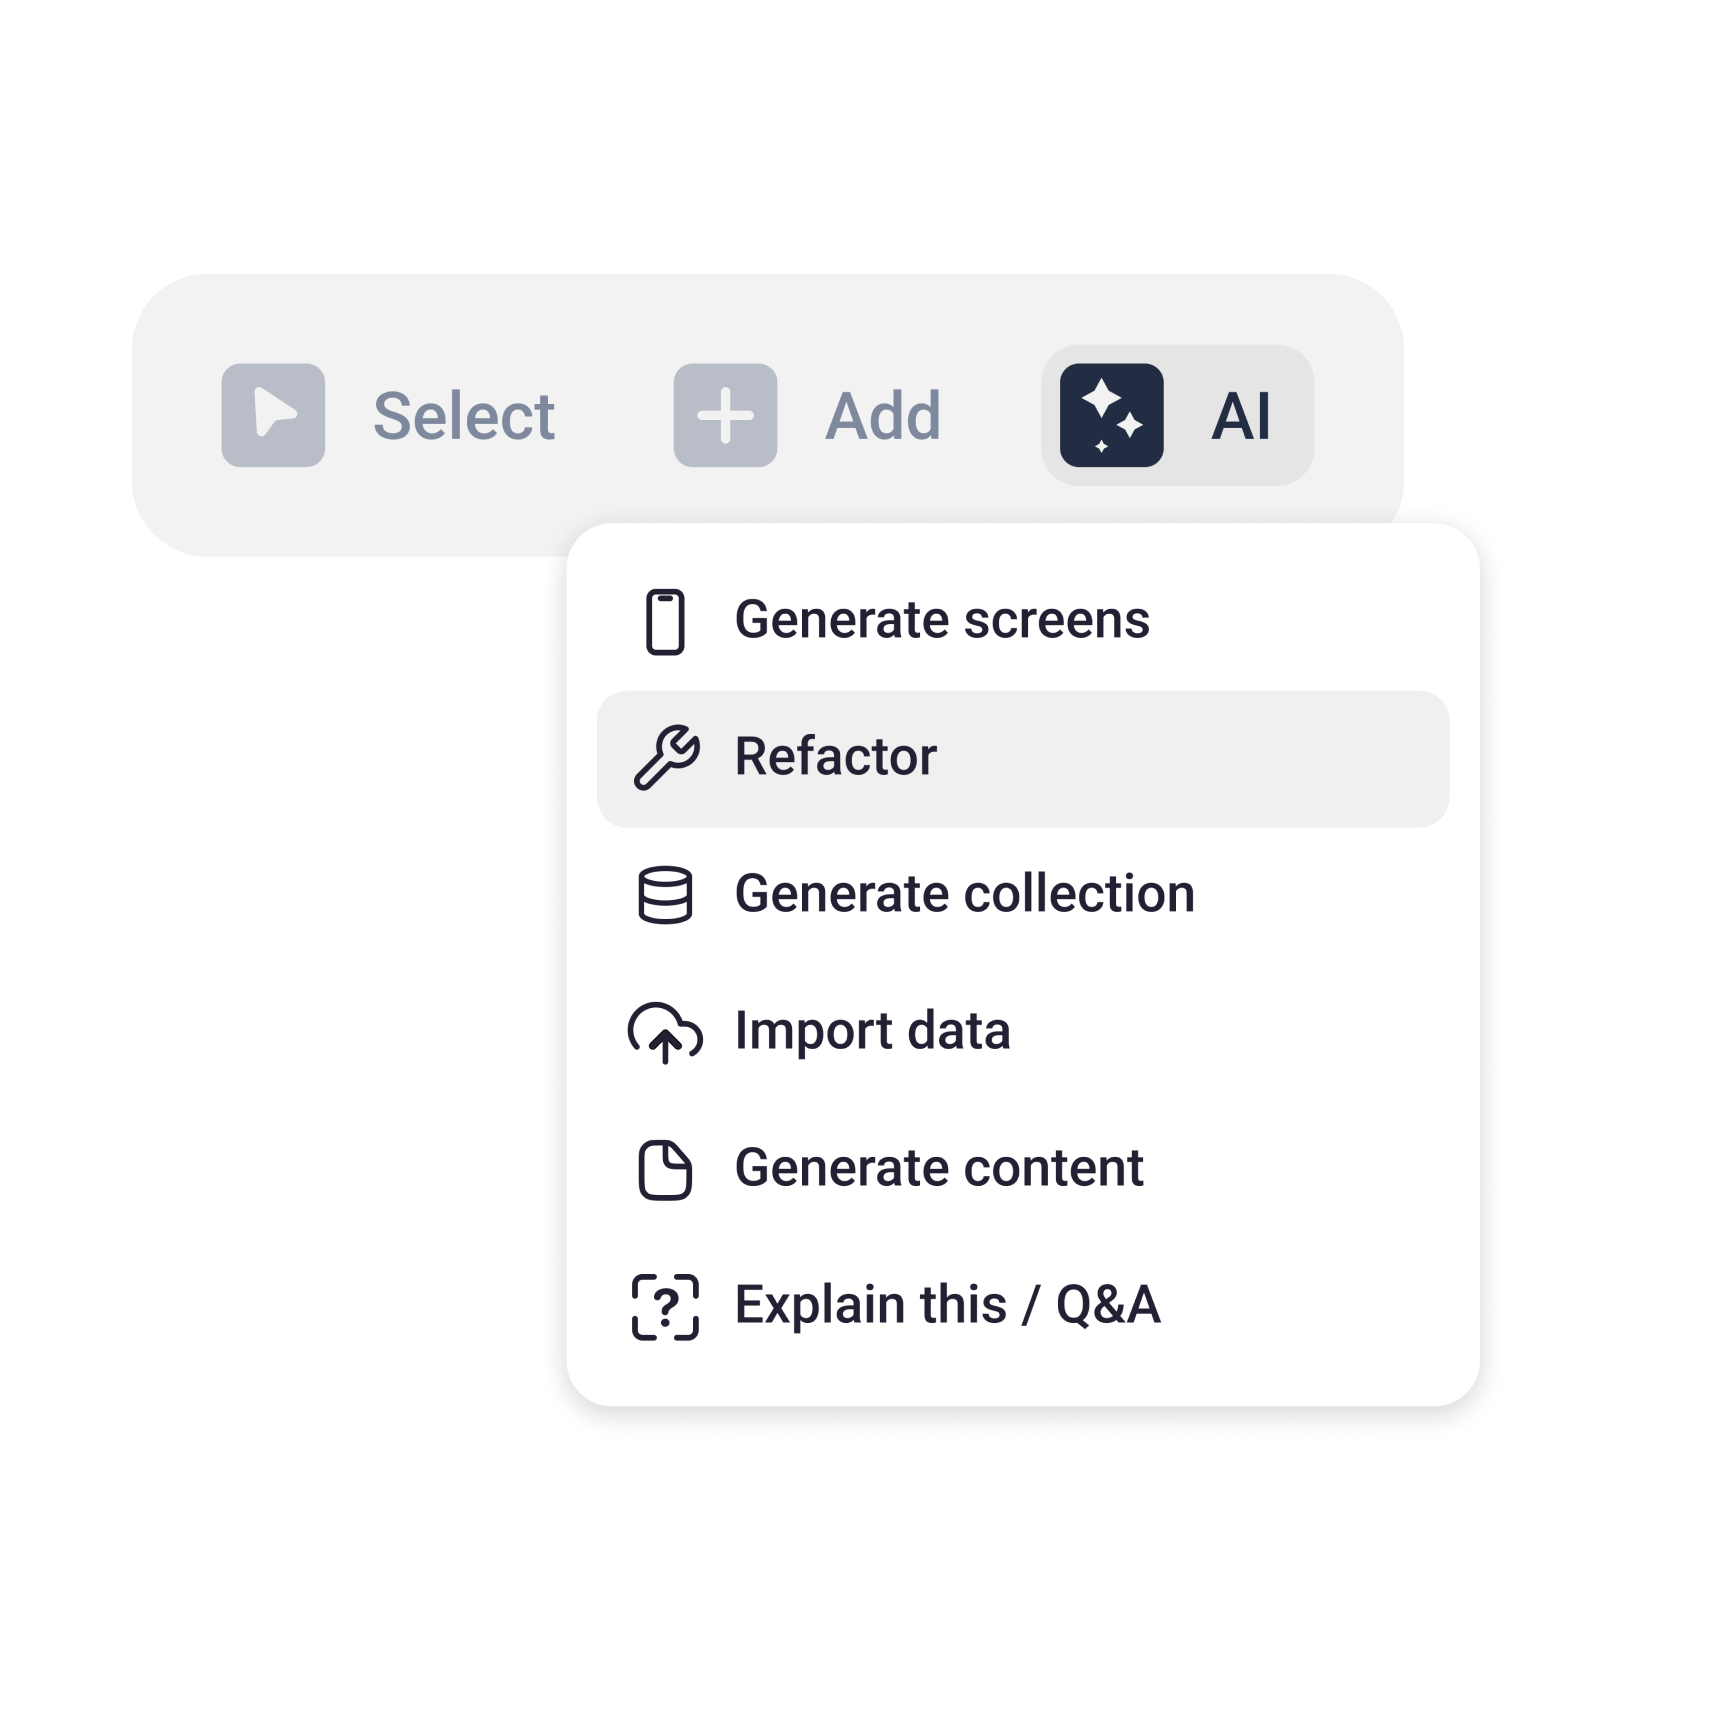Select the Import data option
Screen dimensions: 1720x1720
click(x=873, y=1031)
